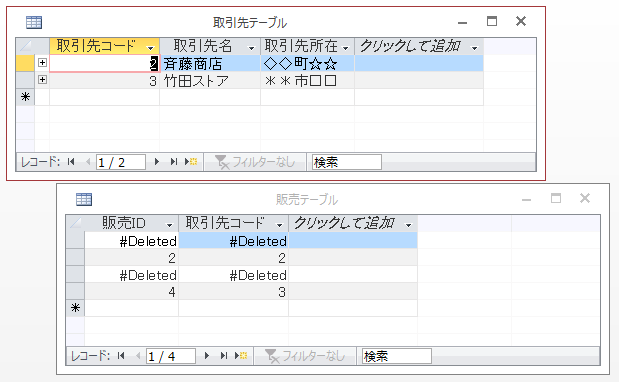This screenshot has width=619, height=382.
Task: Expand subdatasheet for 竹田ストア row
Action: 42,80
